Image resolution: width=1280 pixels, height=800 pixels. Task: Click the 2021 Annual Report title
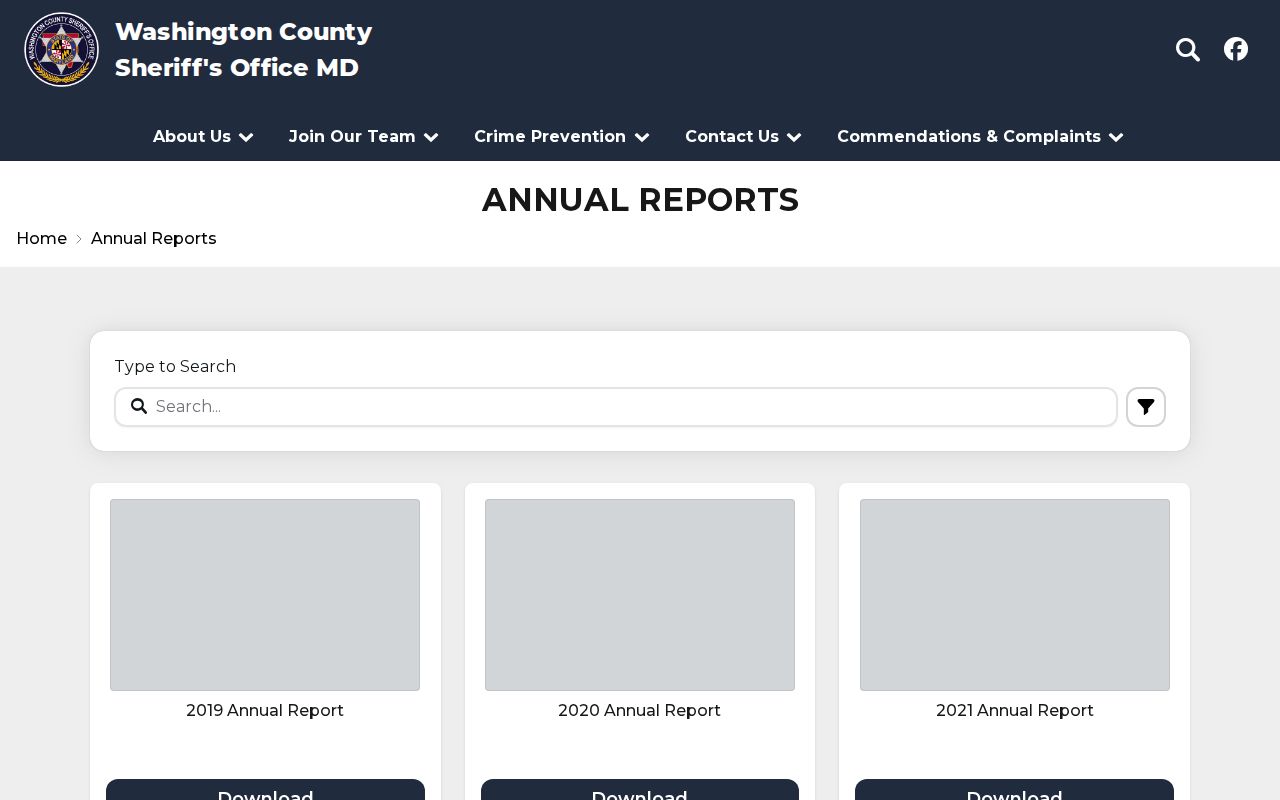[1015, 711]
